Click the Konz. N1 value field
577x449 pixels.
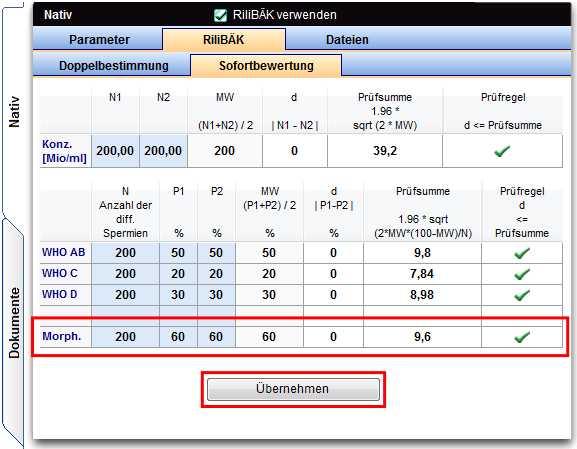pyautogui.click(x=115, y=151)
